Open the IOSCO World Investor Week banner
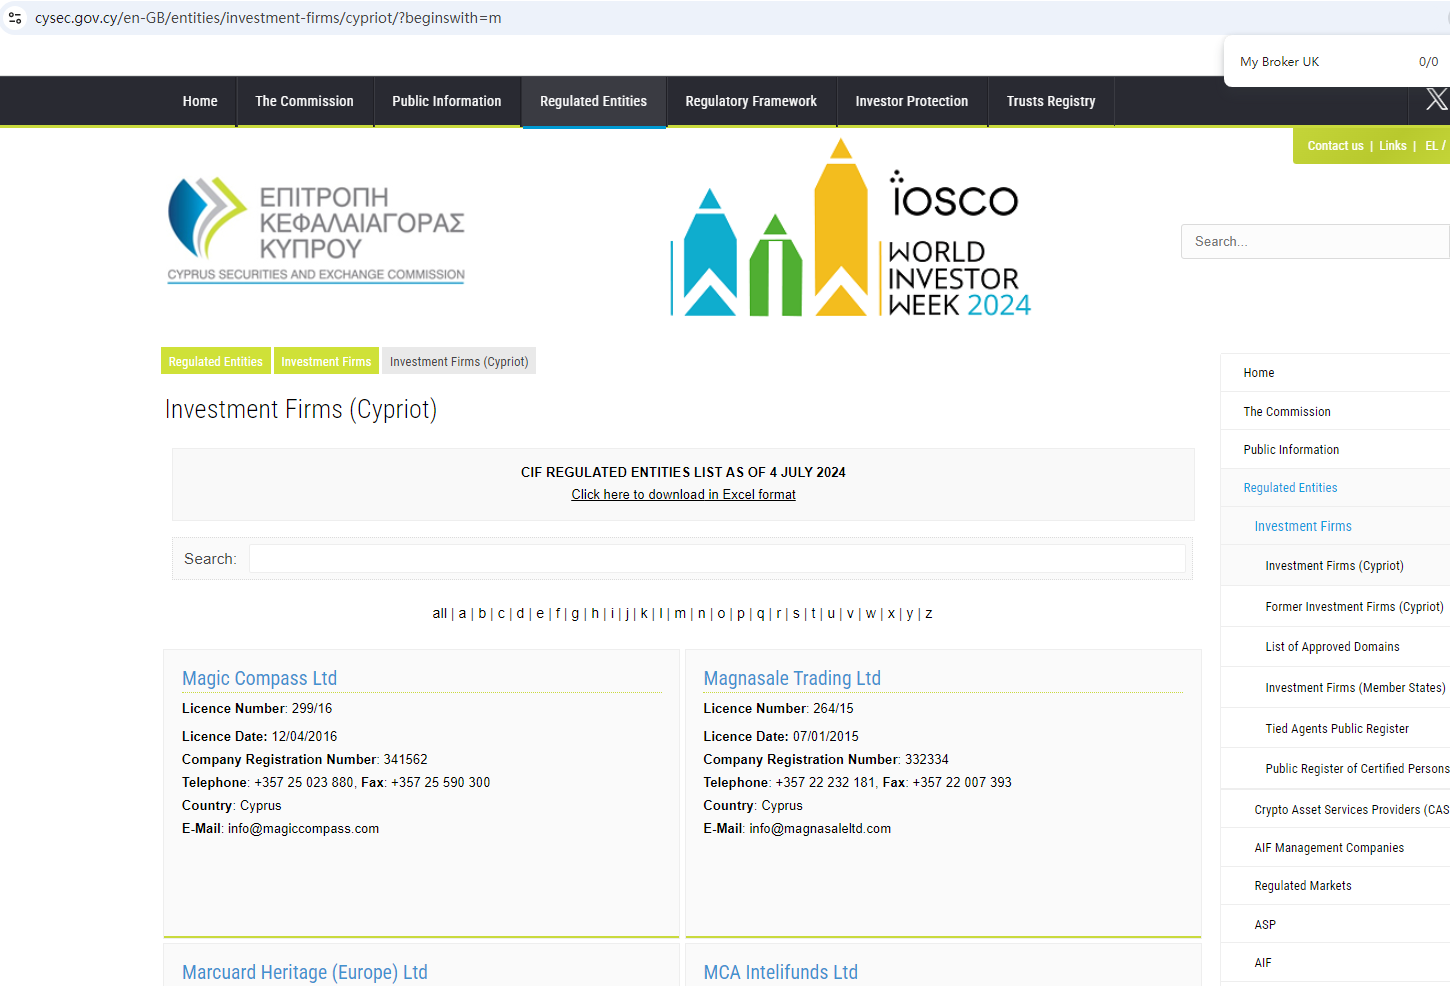 coord(850,230)
